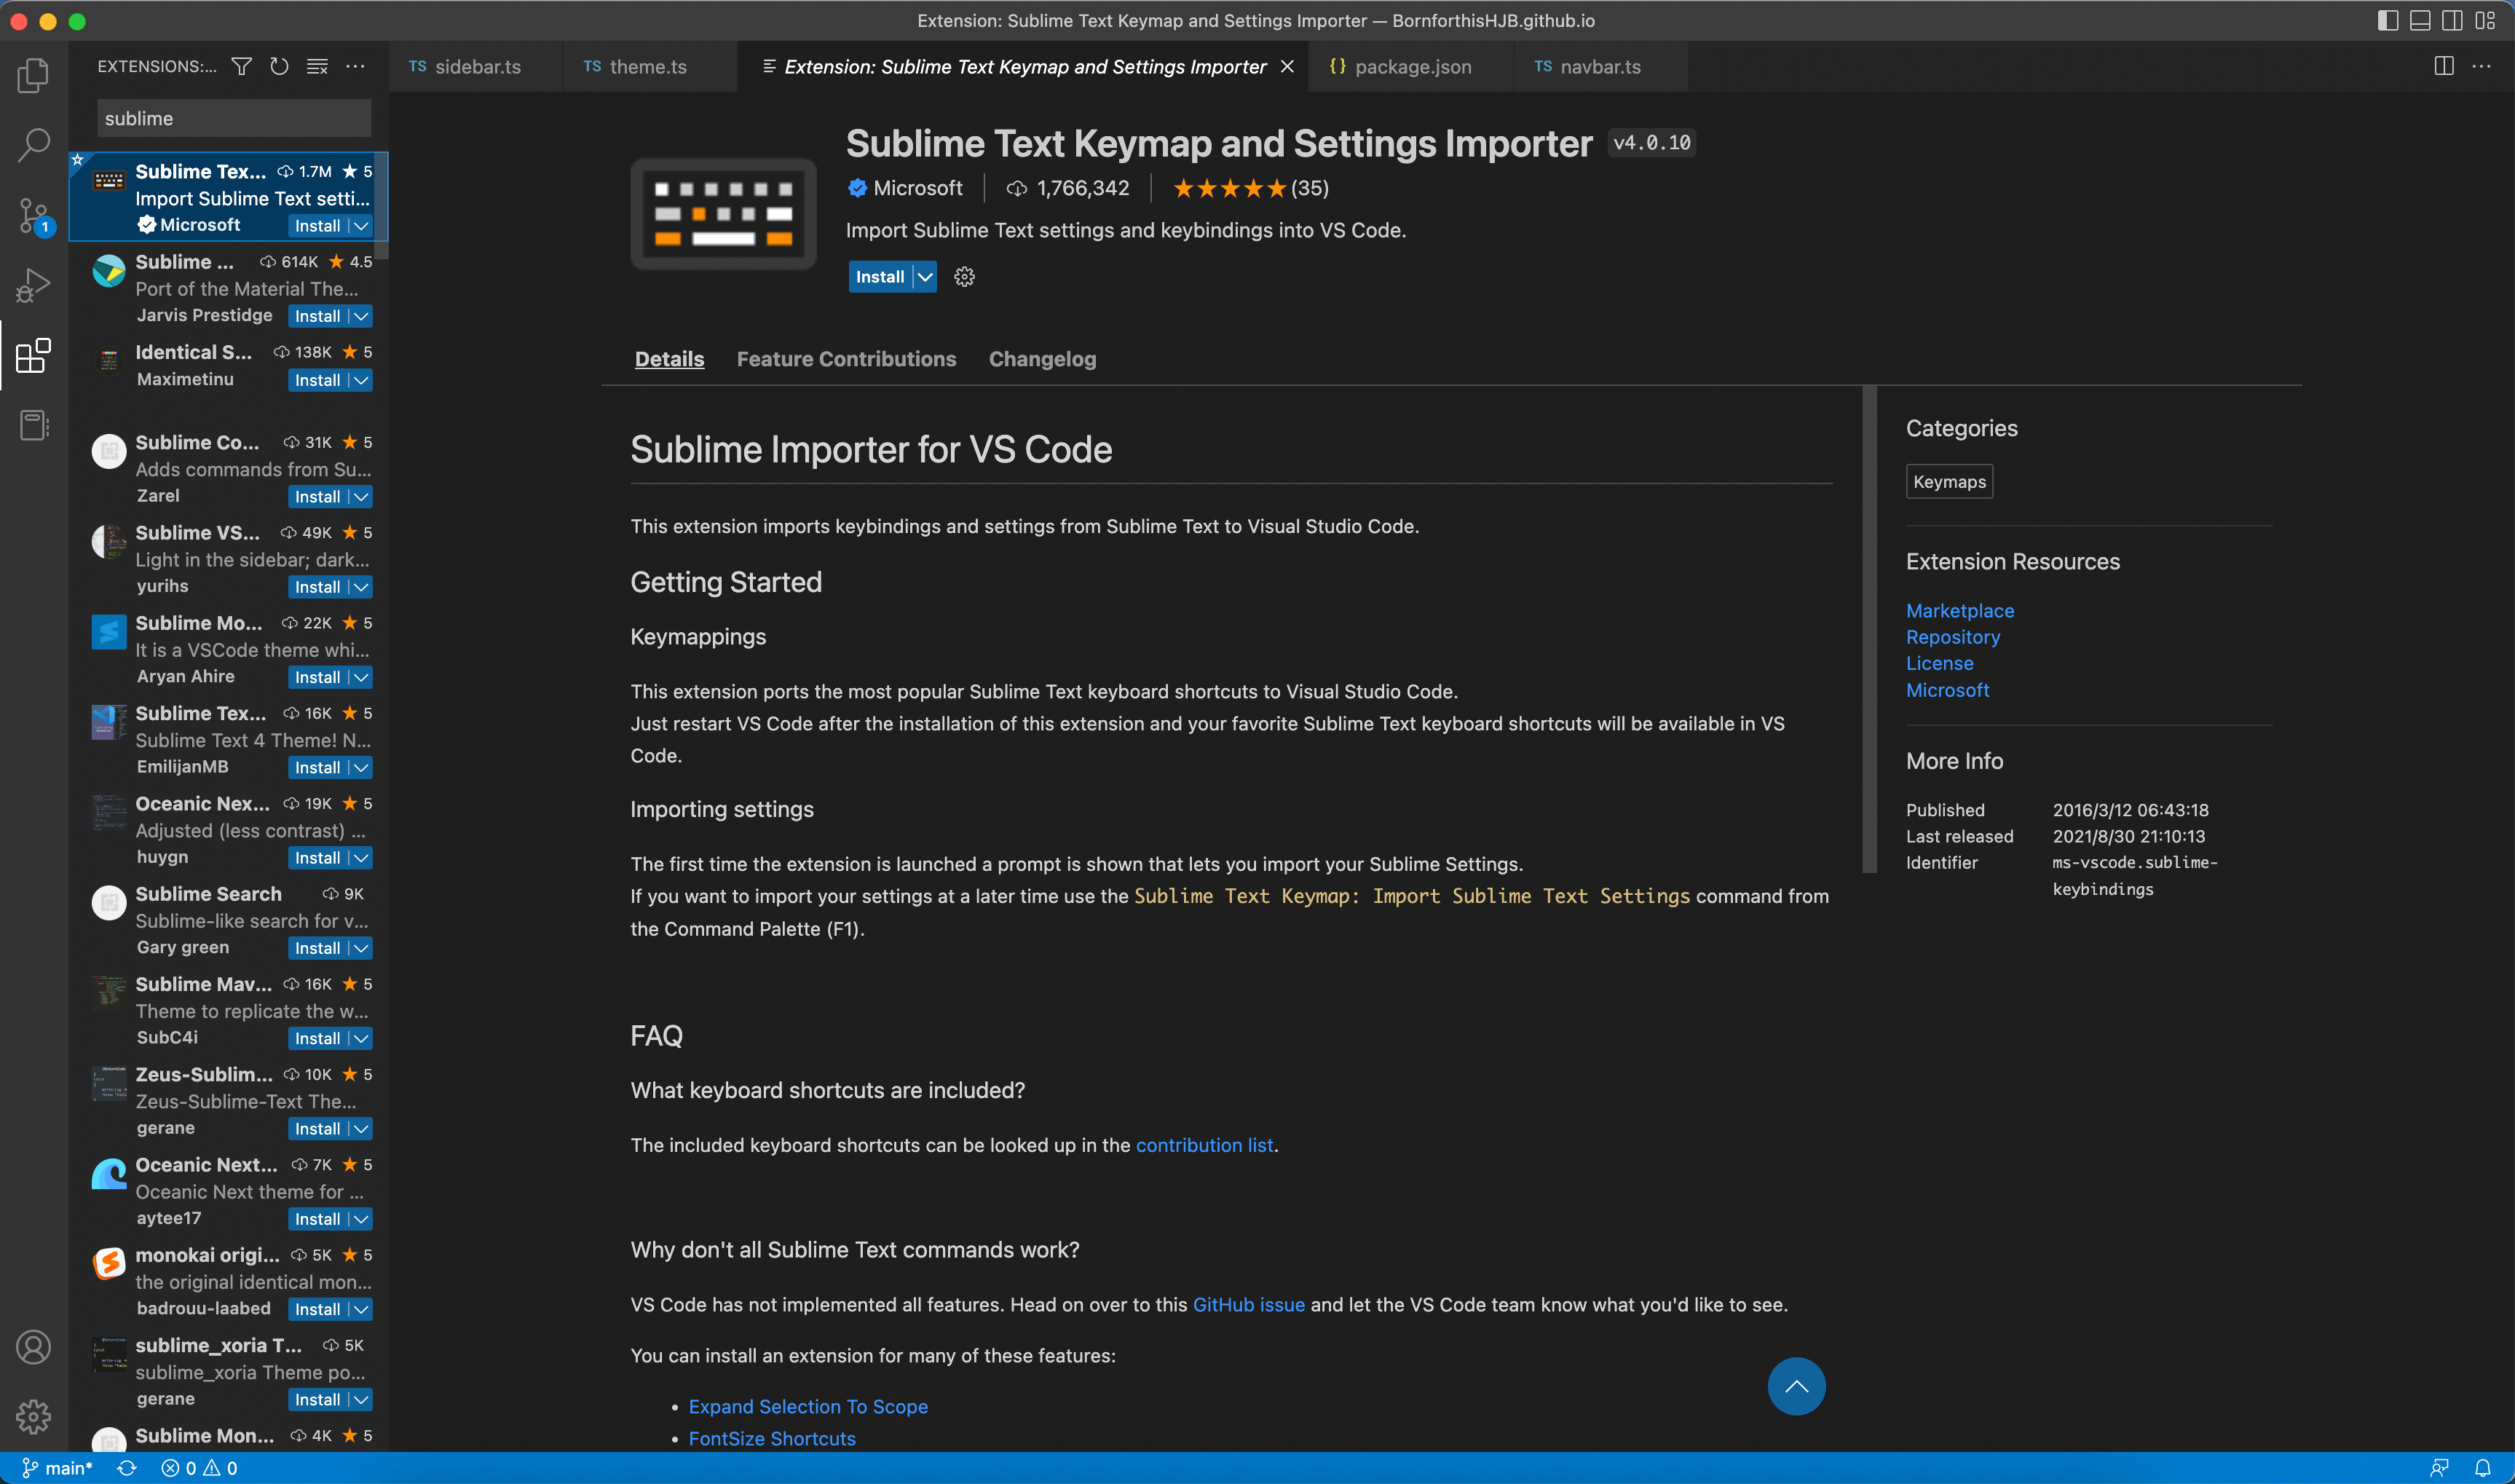Image resolution: width=2515 pixels, height=1484 pixels.
Task: Open the FontSize Shortcuts link
Action: coord(772,1438)
